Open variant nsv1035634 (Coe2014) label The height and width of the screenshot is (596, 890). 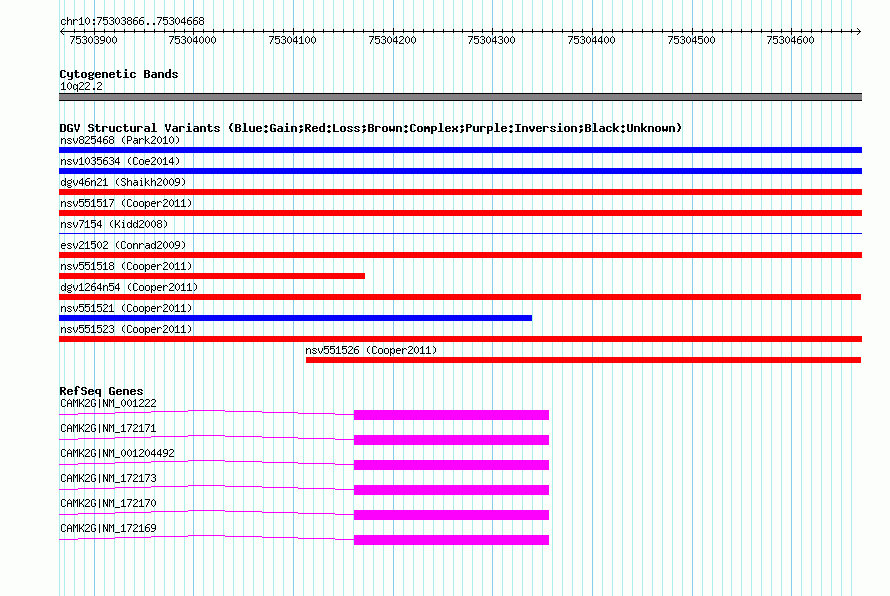[120, 161]
